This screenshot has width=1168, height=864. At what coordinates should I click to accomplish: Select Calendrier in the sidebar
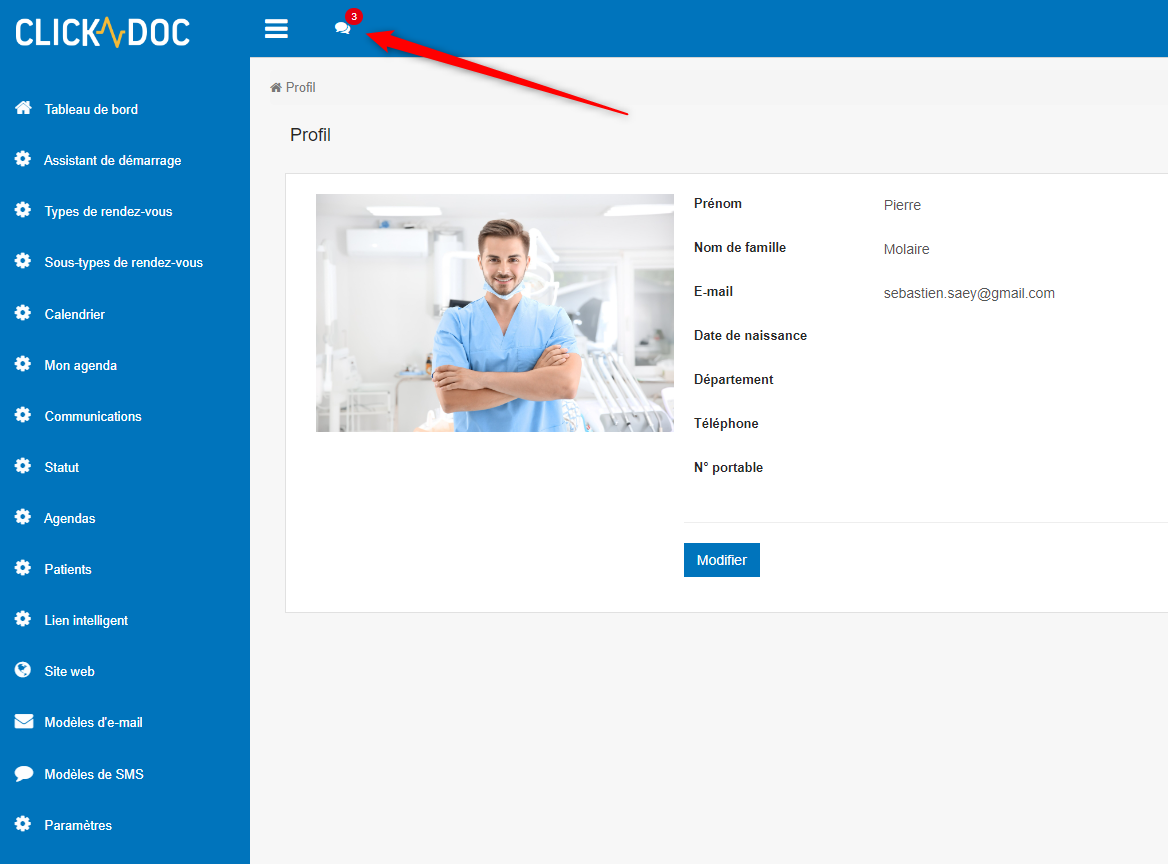coord(74,314)
